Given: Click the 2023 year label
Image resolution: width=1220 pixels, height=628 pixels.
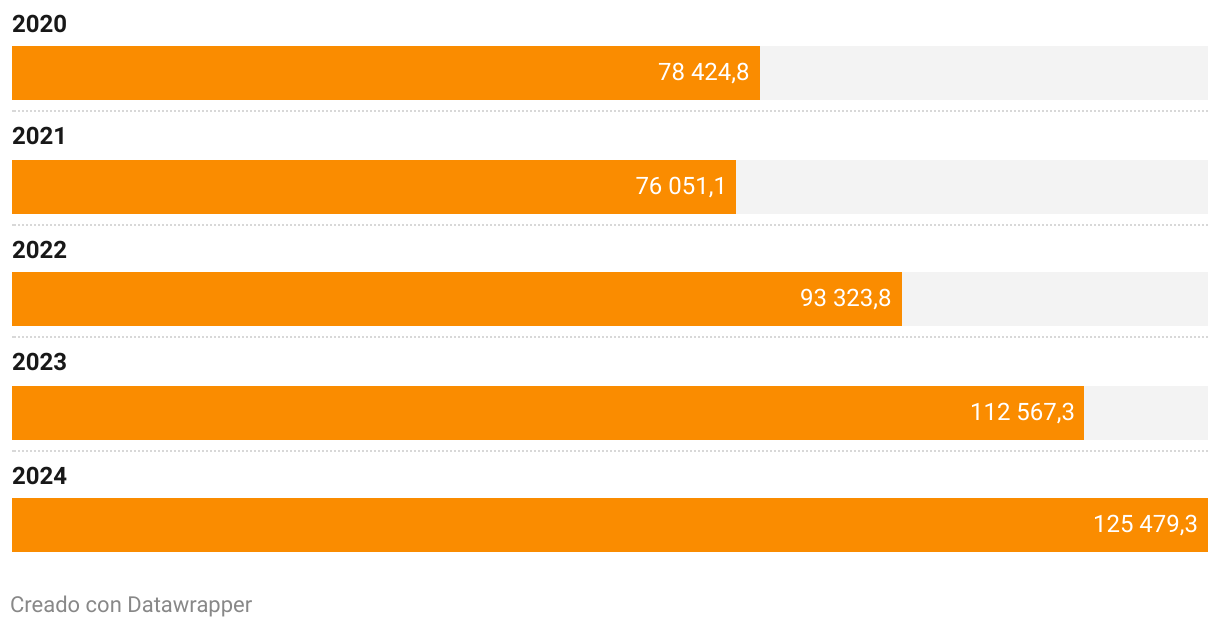Looking at the screenshot, I should pyautogui.click(x=39, y=363).
